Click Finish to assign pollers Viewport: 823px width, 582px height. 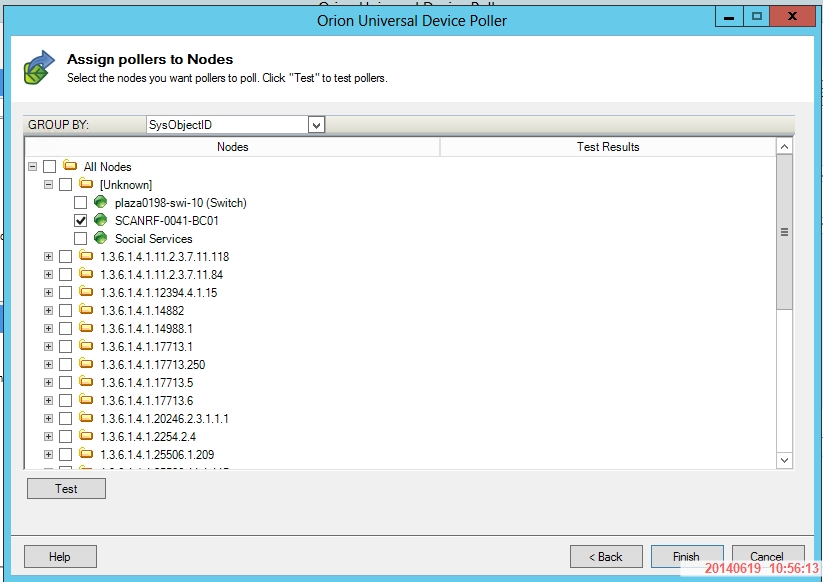[687, 556]
